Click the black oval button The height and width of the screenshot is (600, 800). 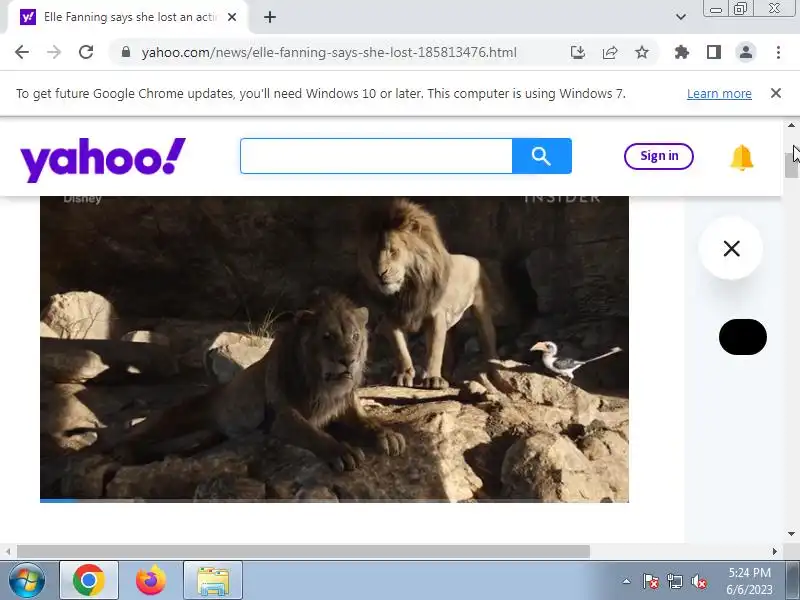(x=742, y=337)
